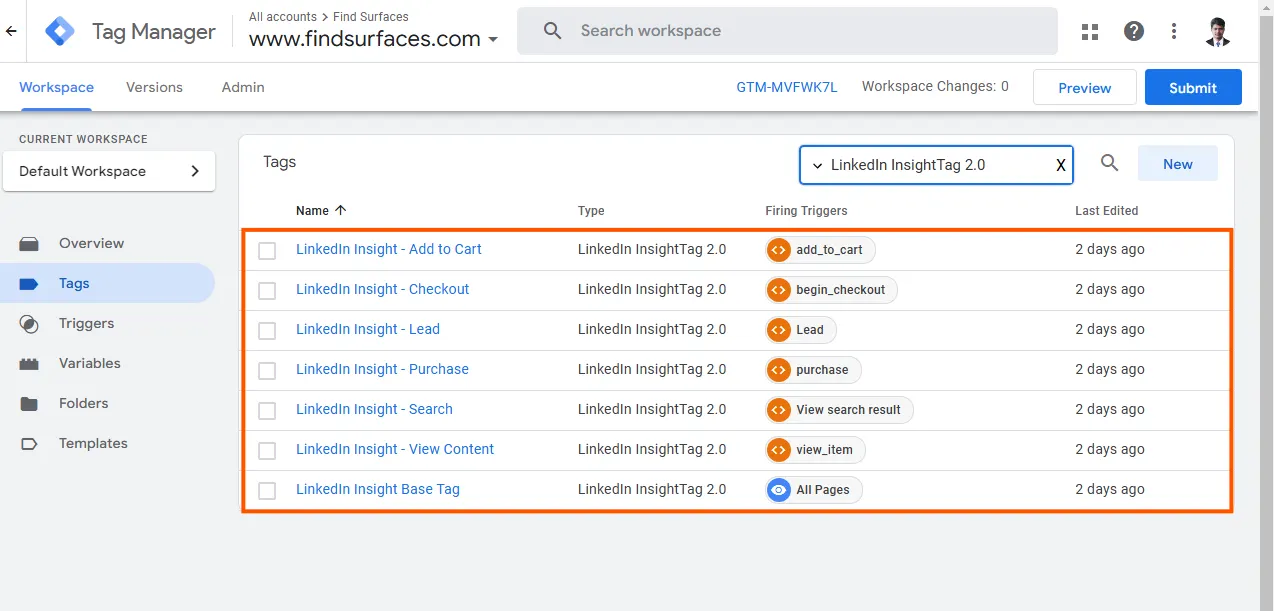Open the www.findsurfaces.com container dropdown
Image resolution: width=1274 pixels, height=611 pixels.
coord(374,39)
